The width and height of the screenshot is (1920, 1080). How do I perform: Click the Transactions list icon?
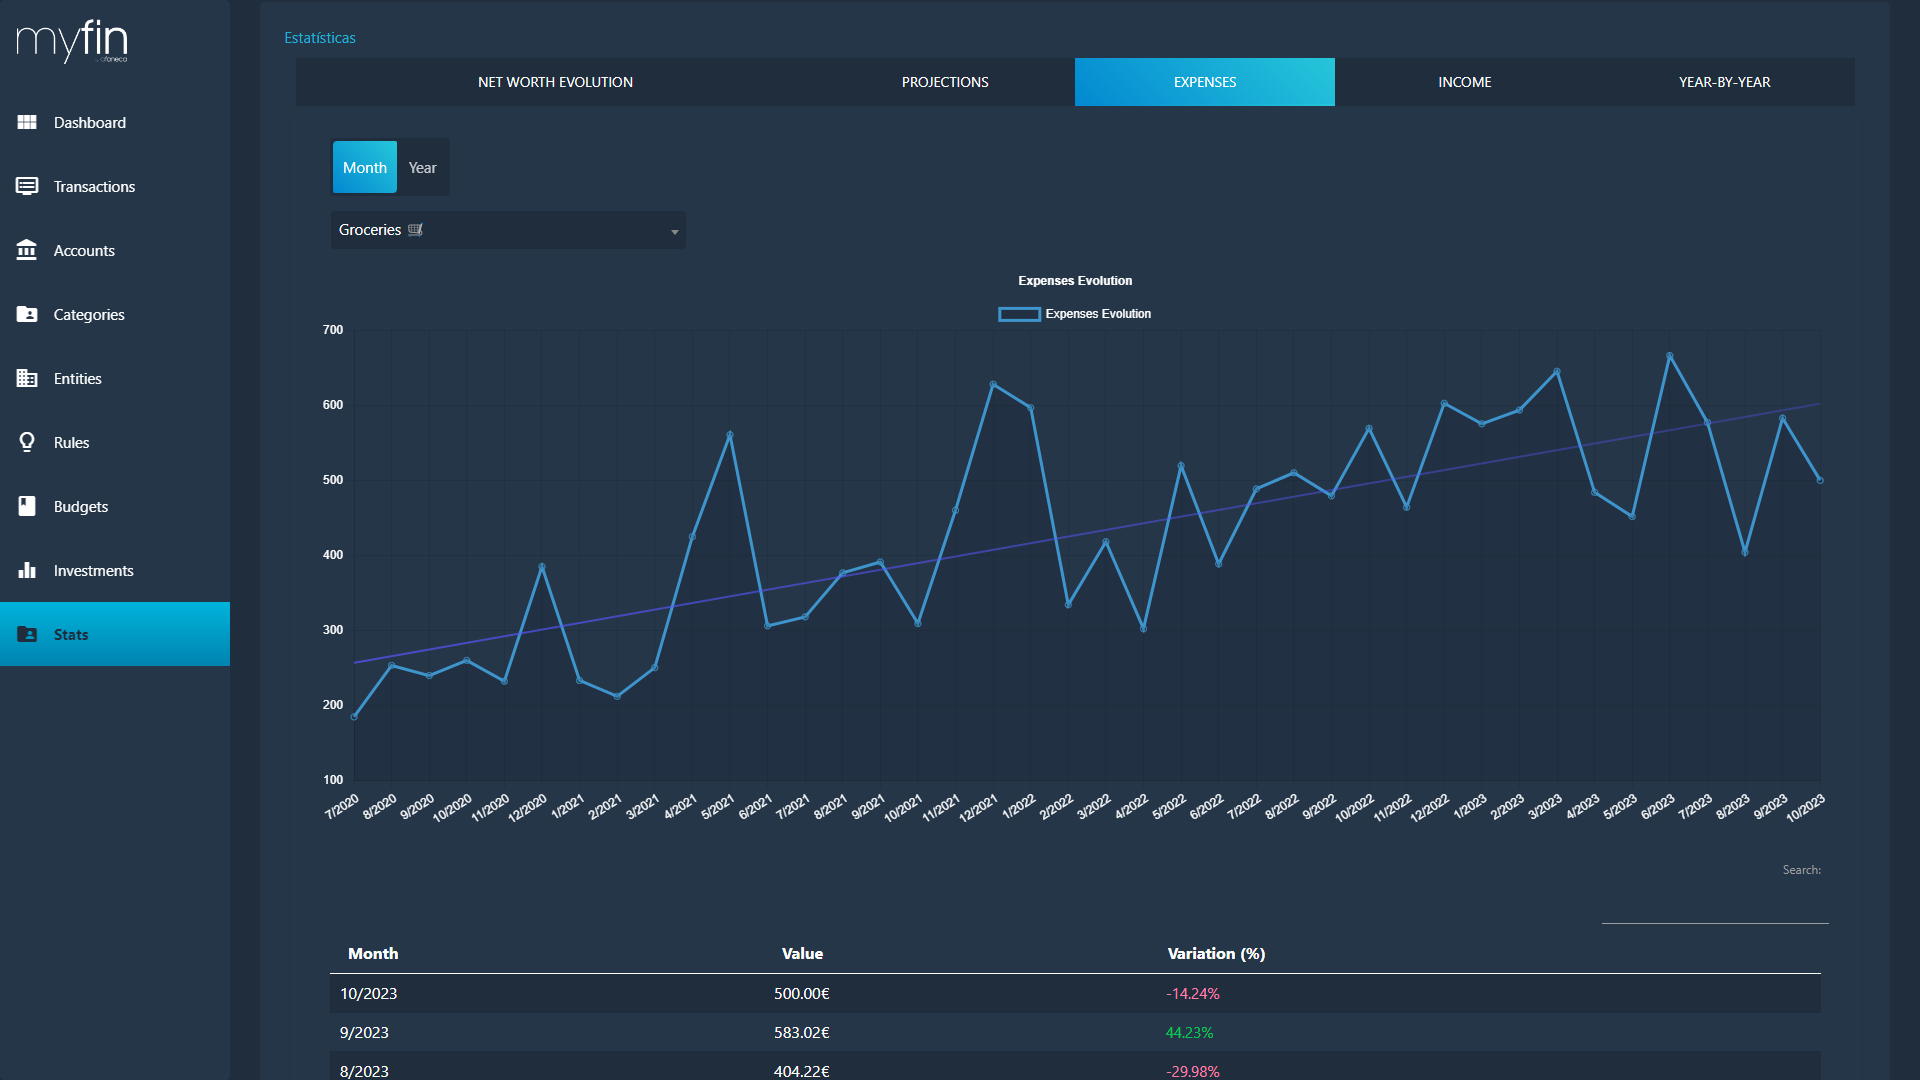click(27, 186)
